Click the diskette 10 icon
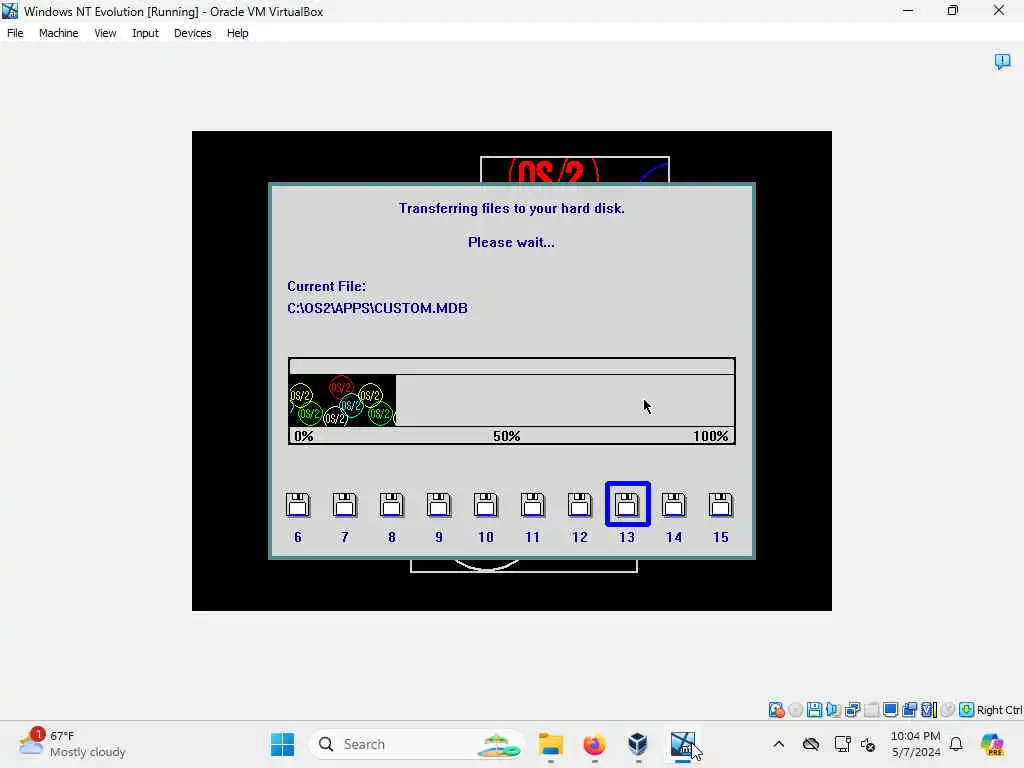This screenshot has width=1024, height=768. pos(486,505)
